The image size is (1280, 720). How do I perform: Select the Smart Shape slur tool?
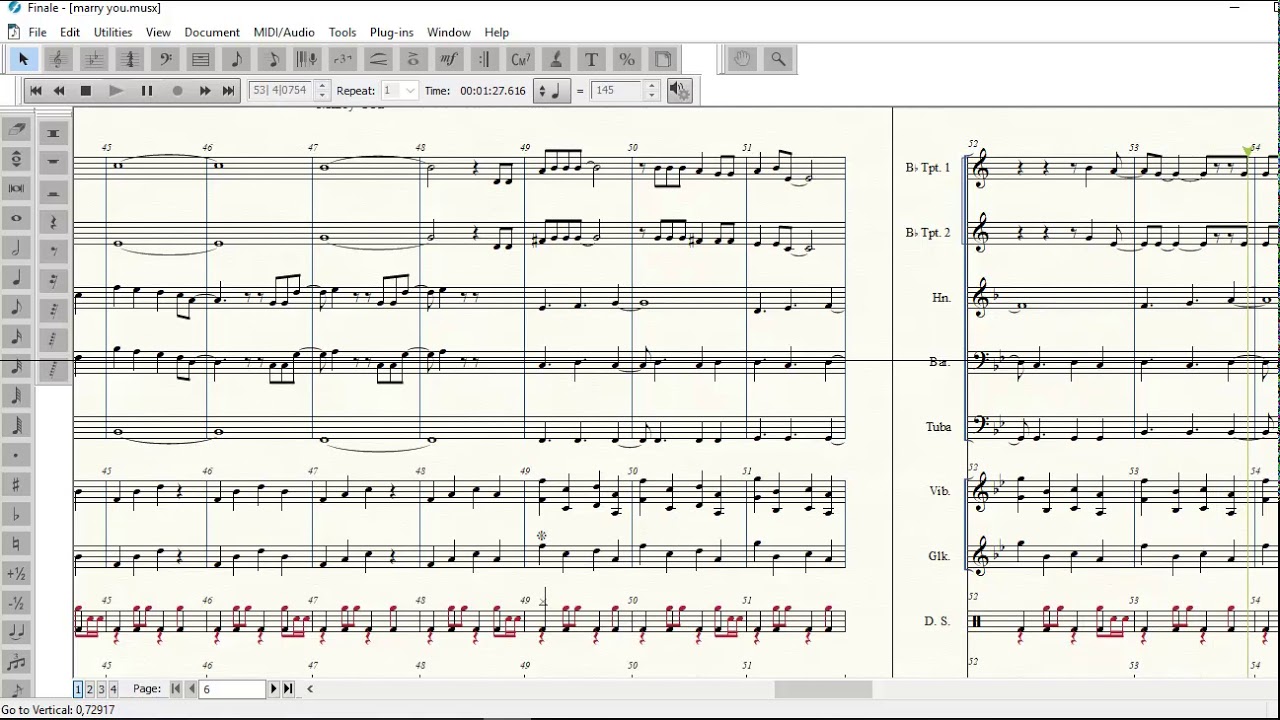(378, 59)
